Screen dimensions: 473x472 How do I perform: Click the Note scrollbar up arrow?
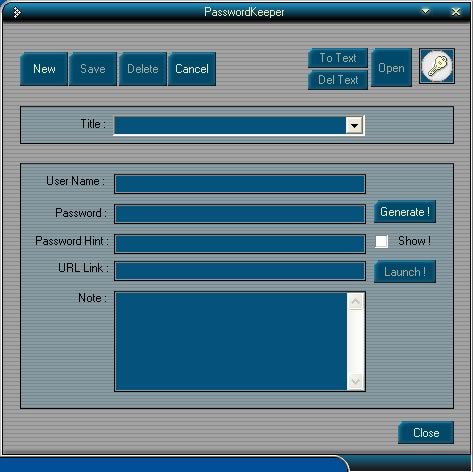click(x=355, y=301)
